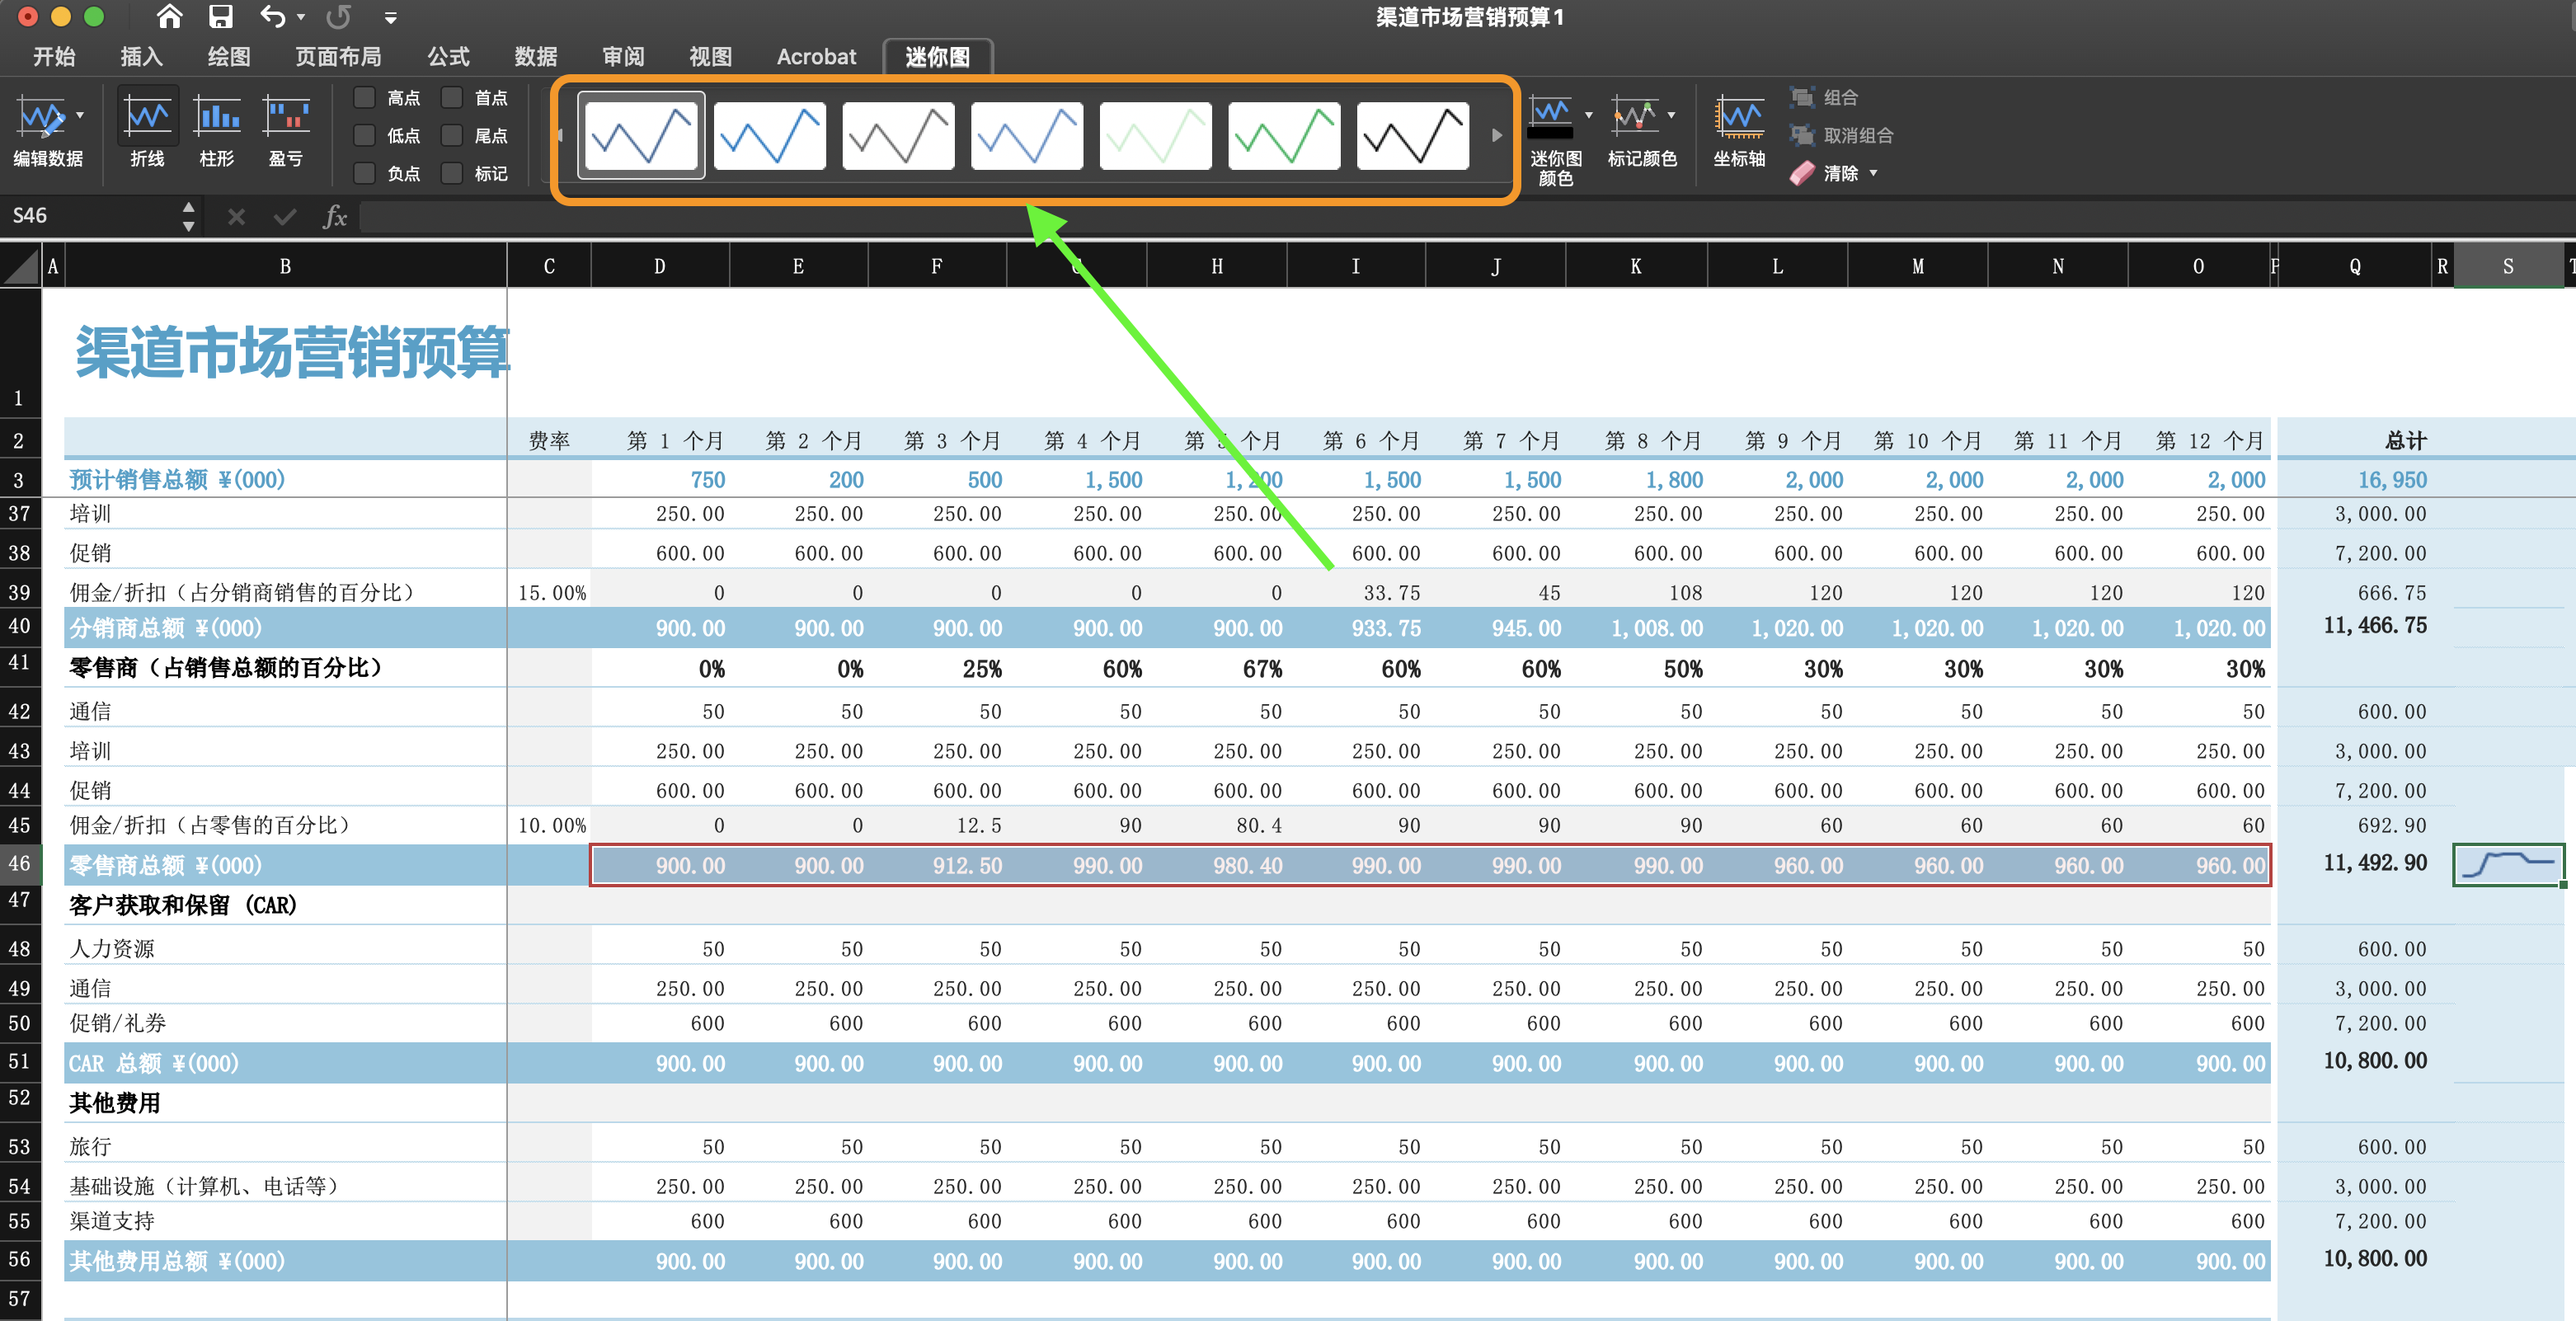Open the 迷你图颜色 dropdown arrow
2576x1321 pixels.
[x=1590, y=113]
